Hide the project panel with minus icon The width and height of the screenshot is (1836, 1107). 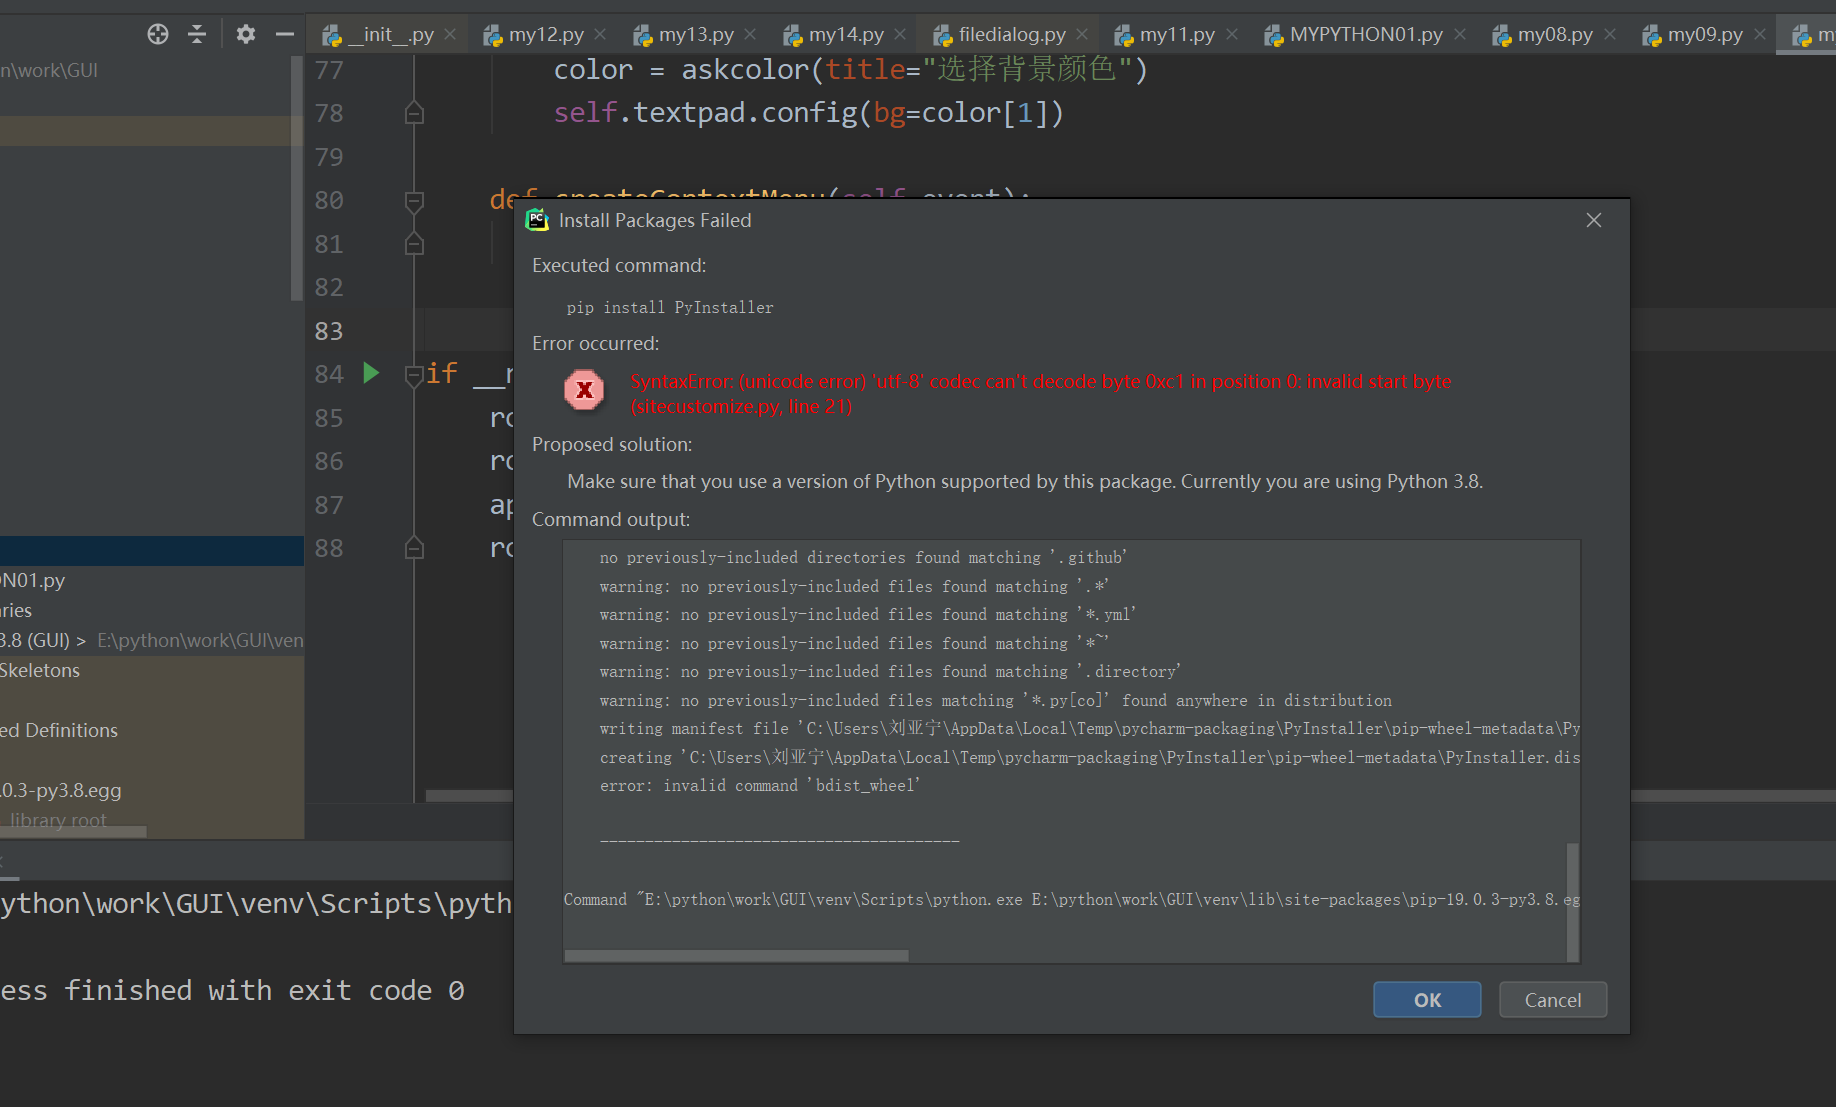(285, 34)
